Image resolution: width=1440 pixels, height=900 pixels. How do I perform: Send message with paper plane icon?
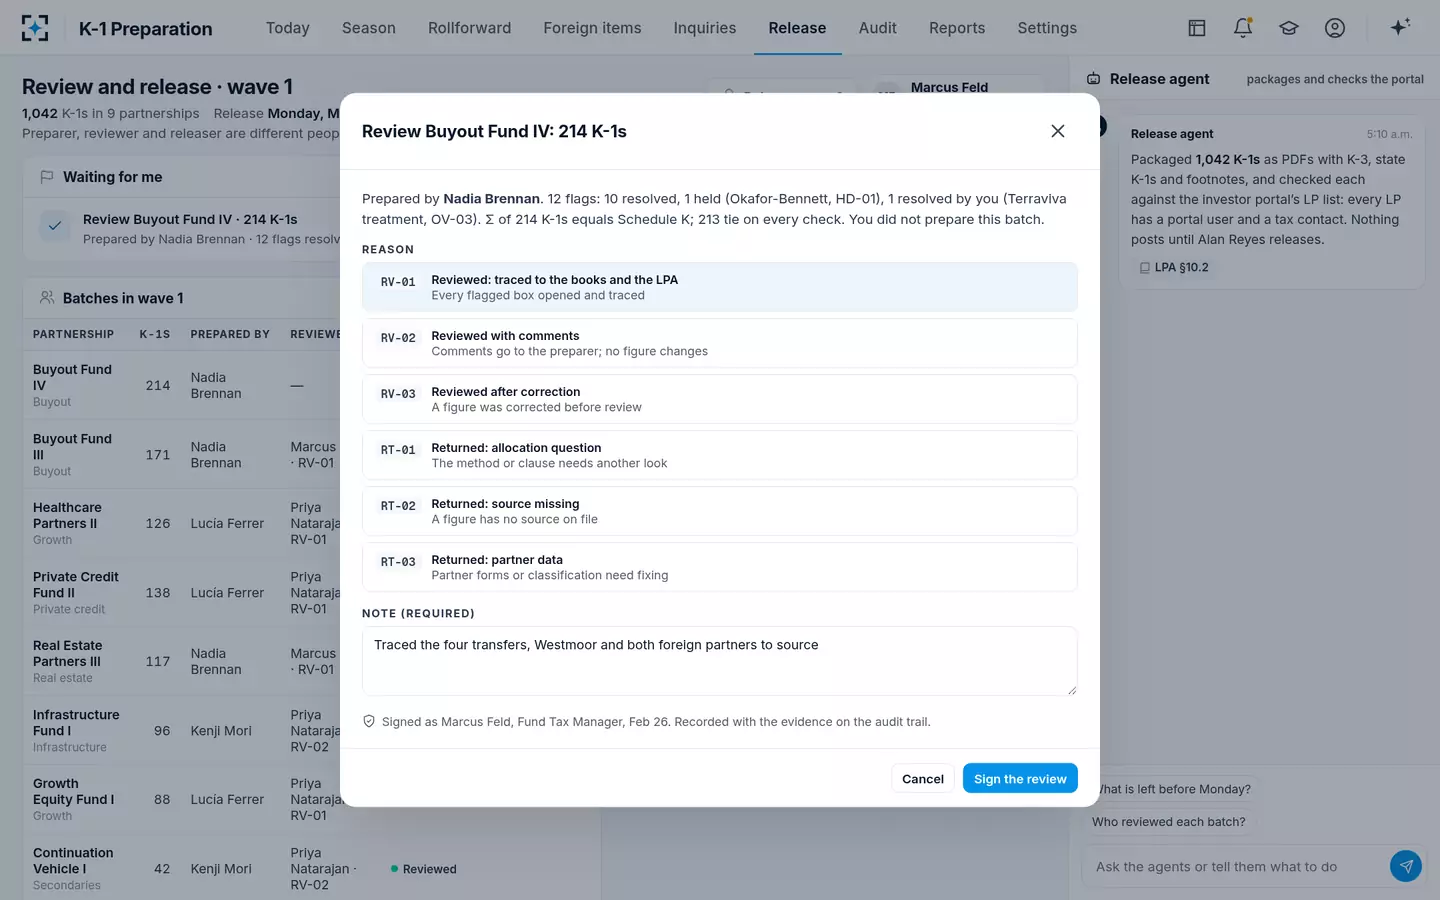(1406, 866)
